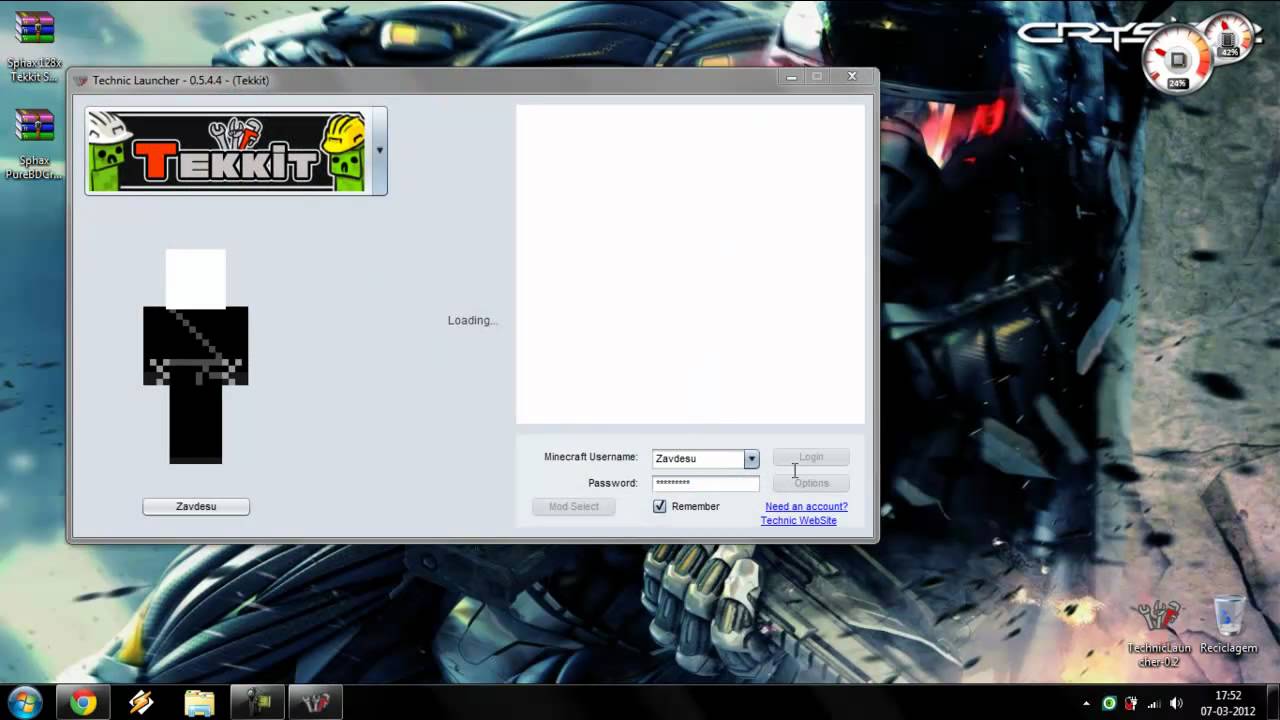Open Google Chrome from the taskbar
The width and height of the screenshot is (1280, 720).
83,703
